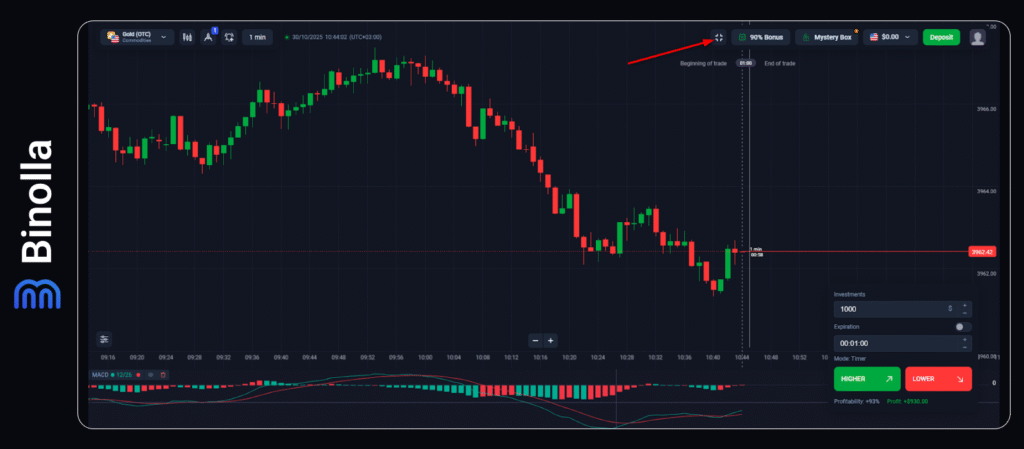
Task: Toggle the Expiration mode switch
Action: click(x=962, y=327)
